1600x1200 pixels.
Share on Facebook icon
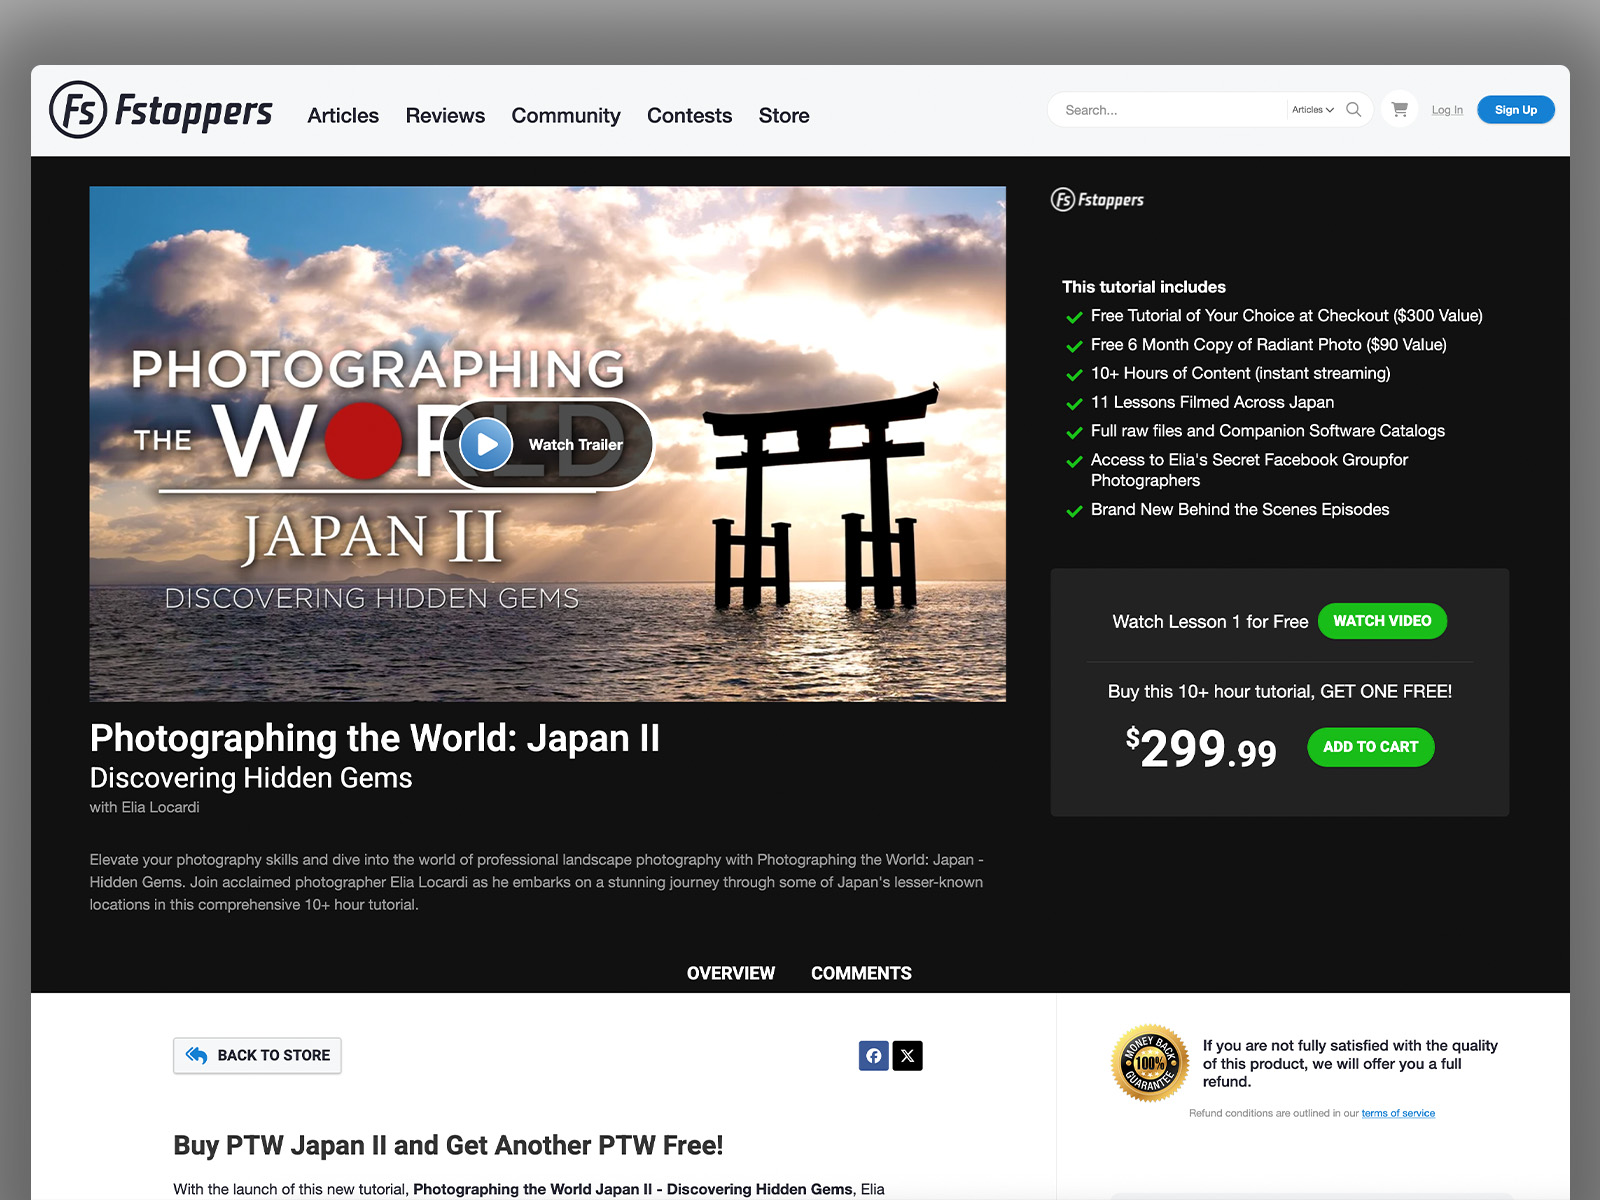point(874,1056)
